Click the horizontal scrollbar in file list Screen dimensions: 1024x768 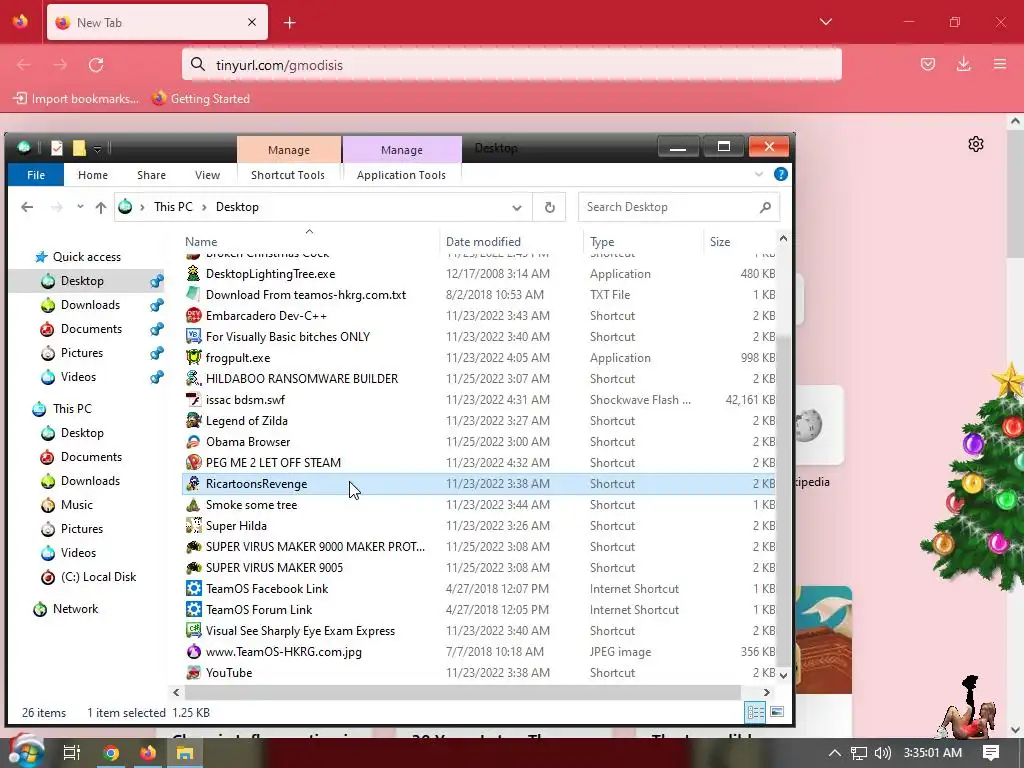click(462, 692)
